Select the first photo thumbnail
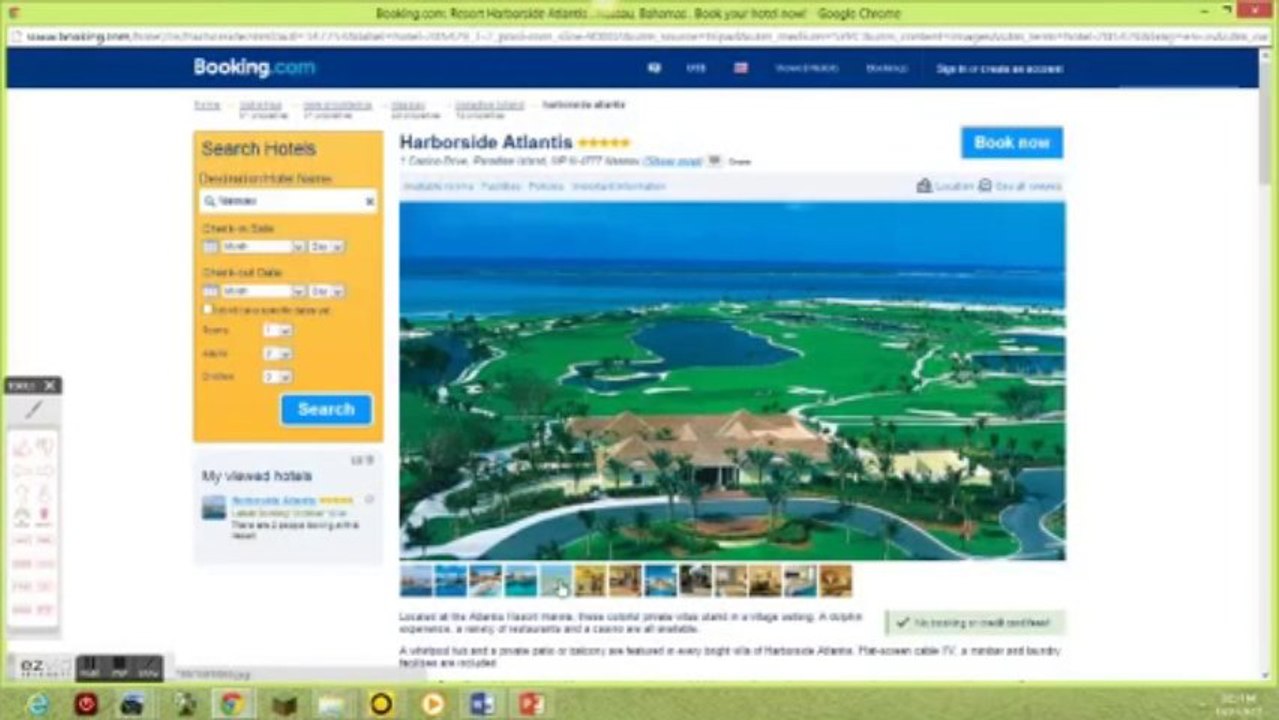The width and height of the screenshot is (1279, 720). point(416,581)
